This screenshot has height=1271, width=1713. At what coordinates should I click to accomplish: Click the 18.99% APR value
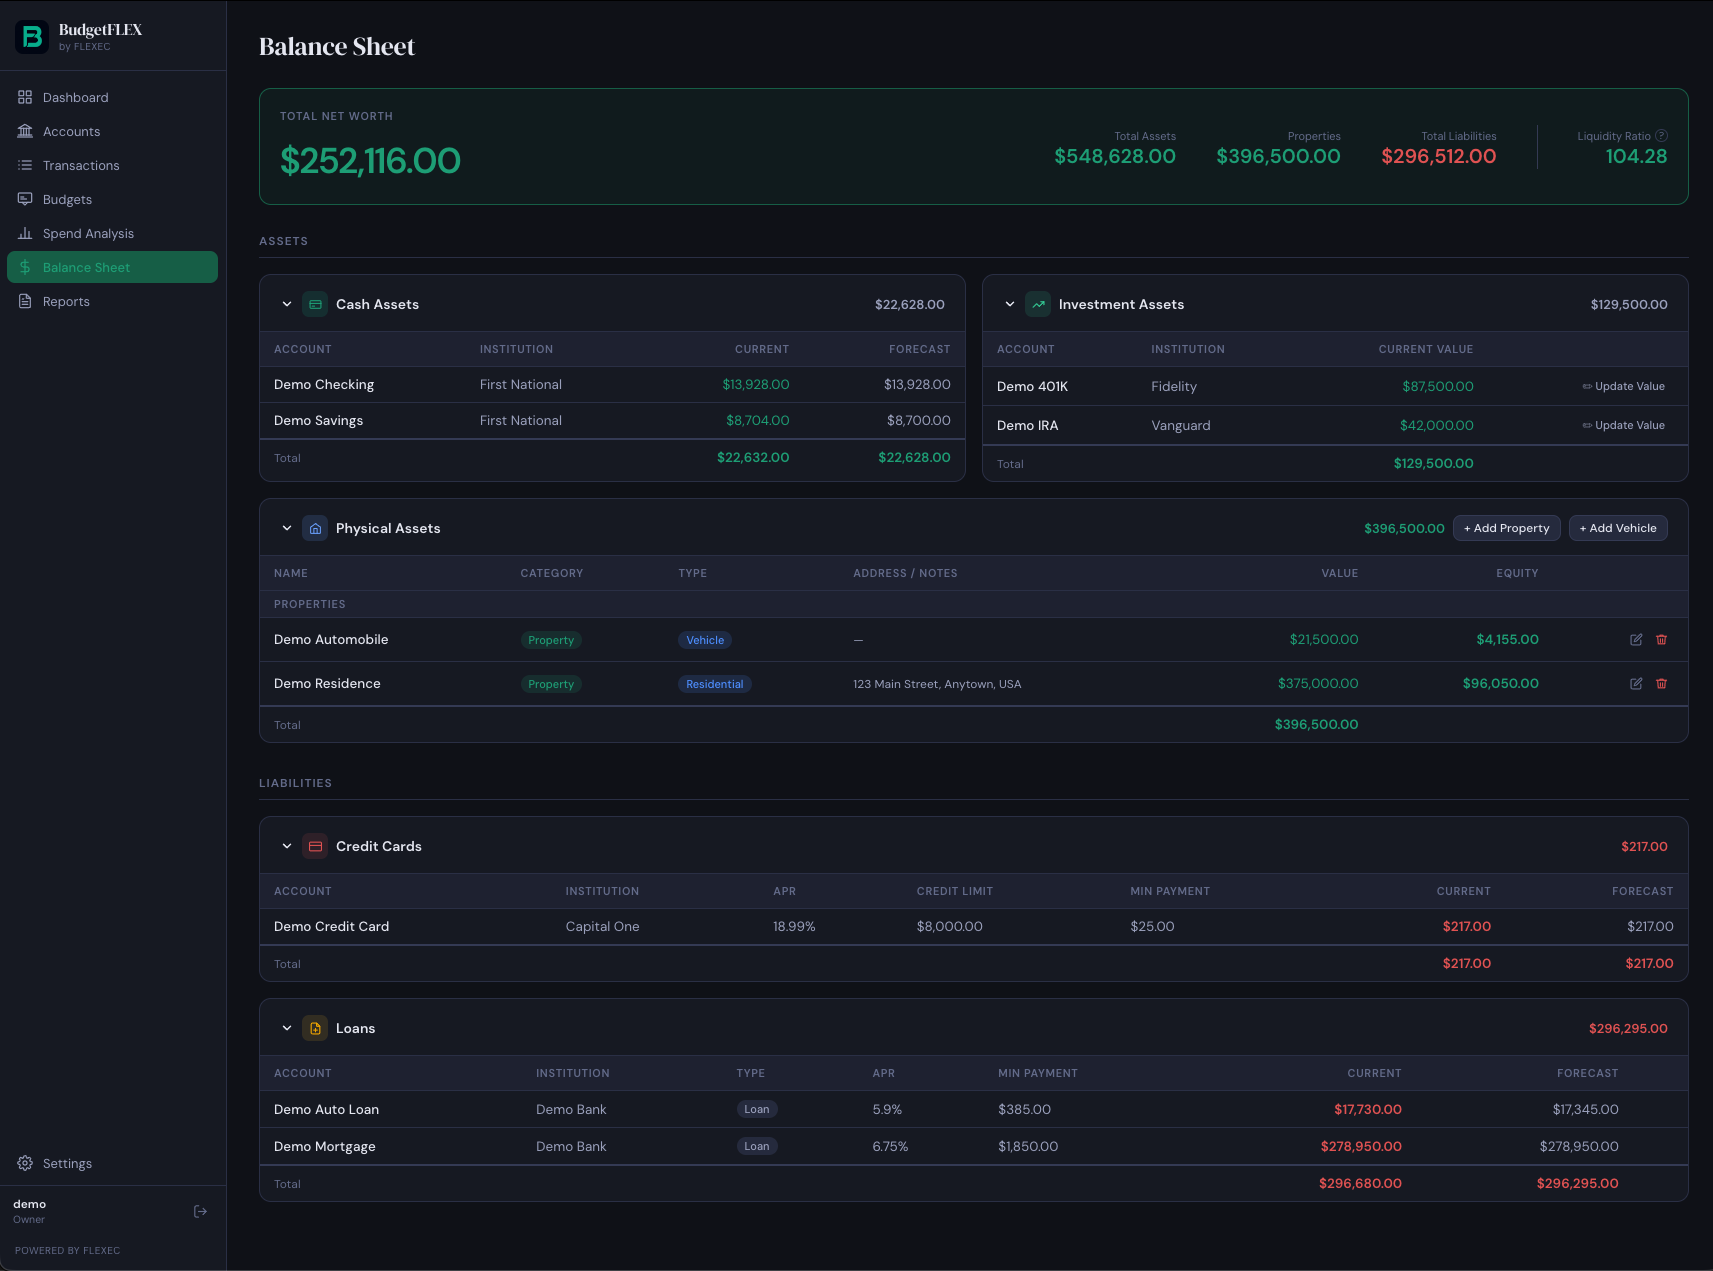point(794,926)
